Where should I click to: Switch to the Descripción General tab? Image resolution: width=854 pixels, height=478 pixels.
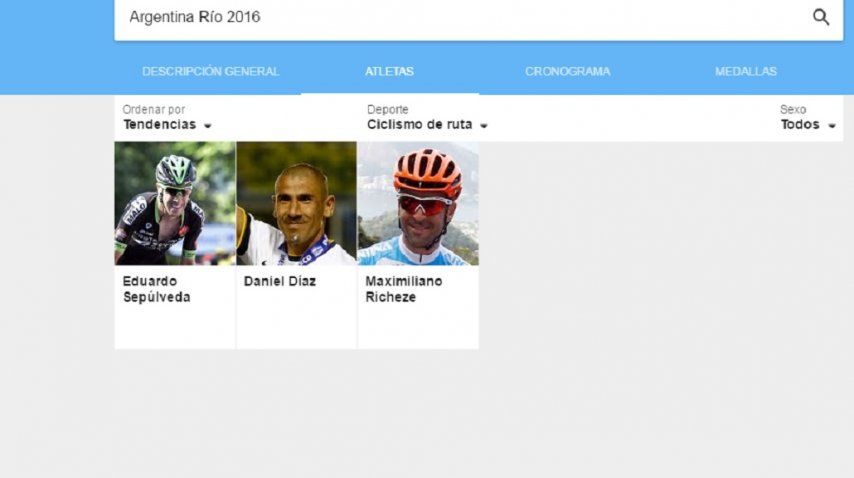click(x=210, y=71)
